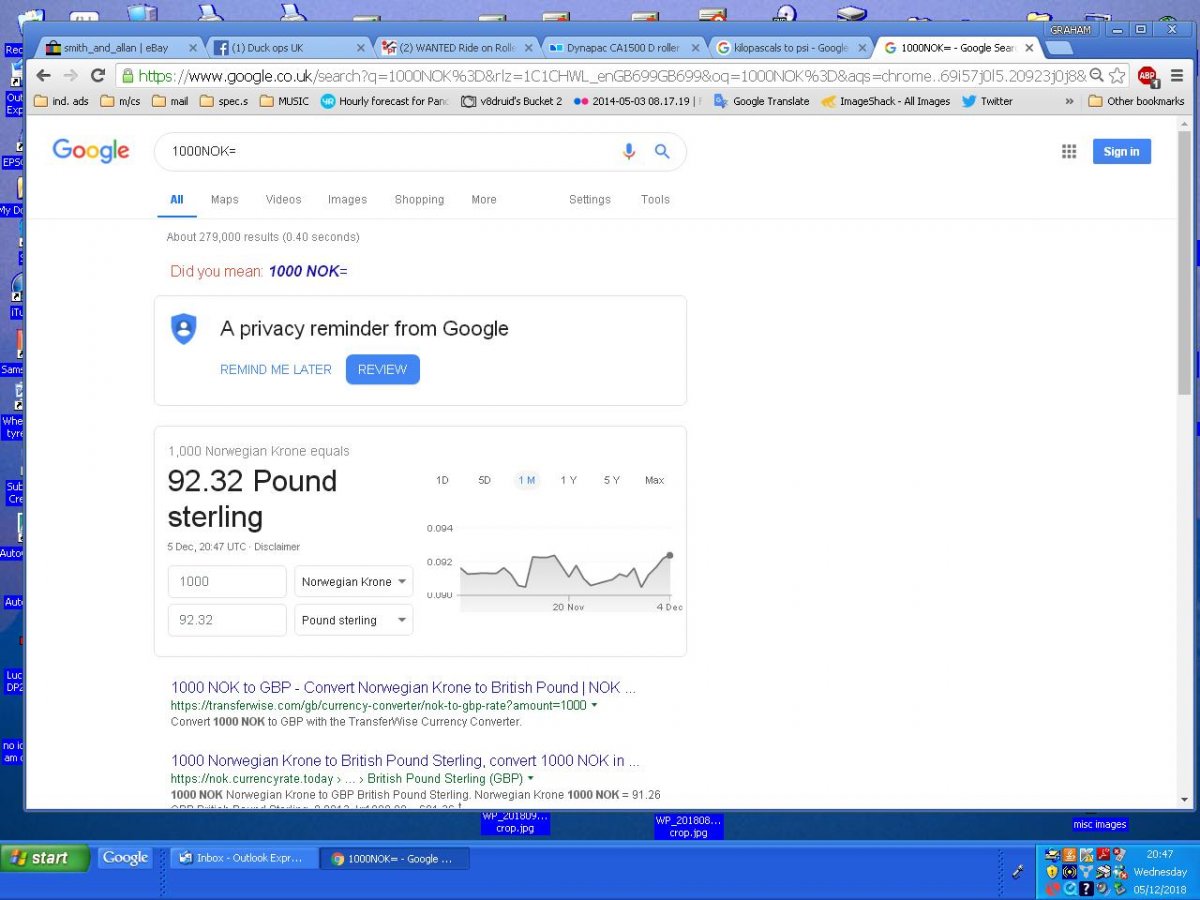1200x900 pixels.
Task: Click the Google logo
Action: point(91,151)
